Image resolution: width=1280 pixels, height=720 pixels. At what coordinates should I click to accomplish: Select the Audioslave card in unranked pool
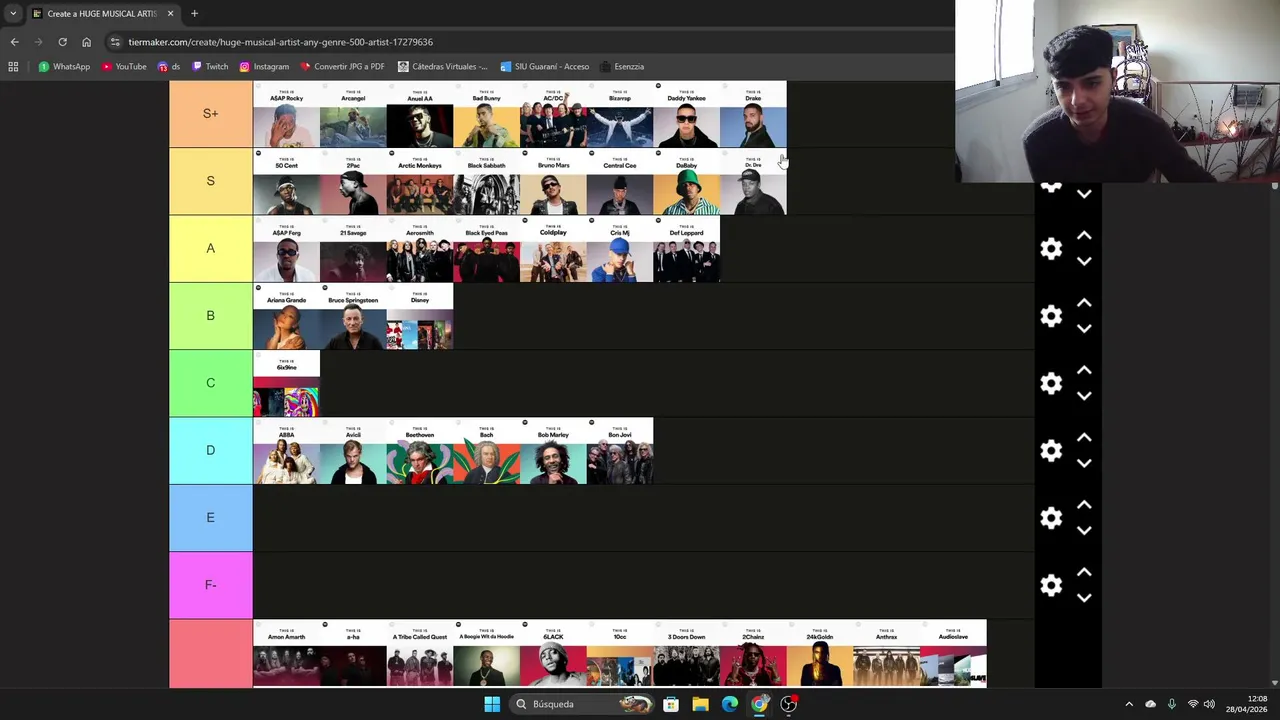(x=953, y=654)
